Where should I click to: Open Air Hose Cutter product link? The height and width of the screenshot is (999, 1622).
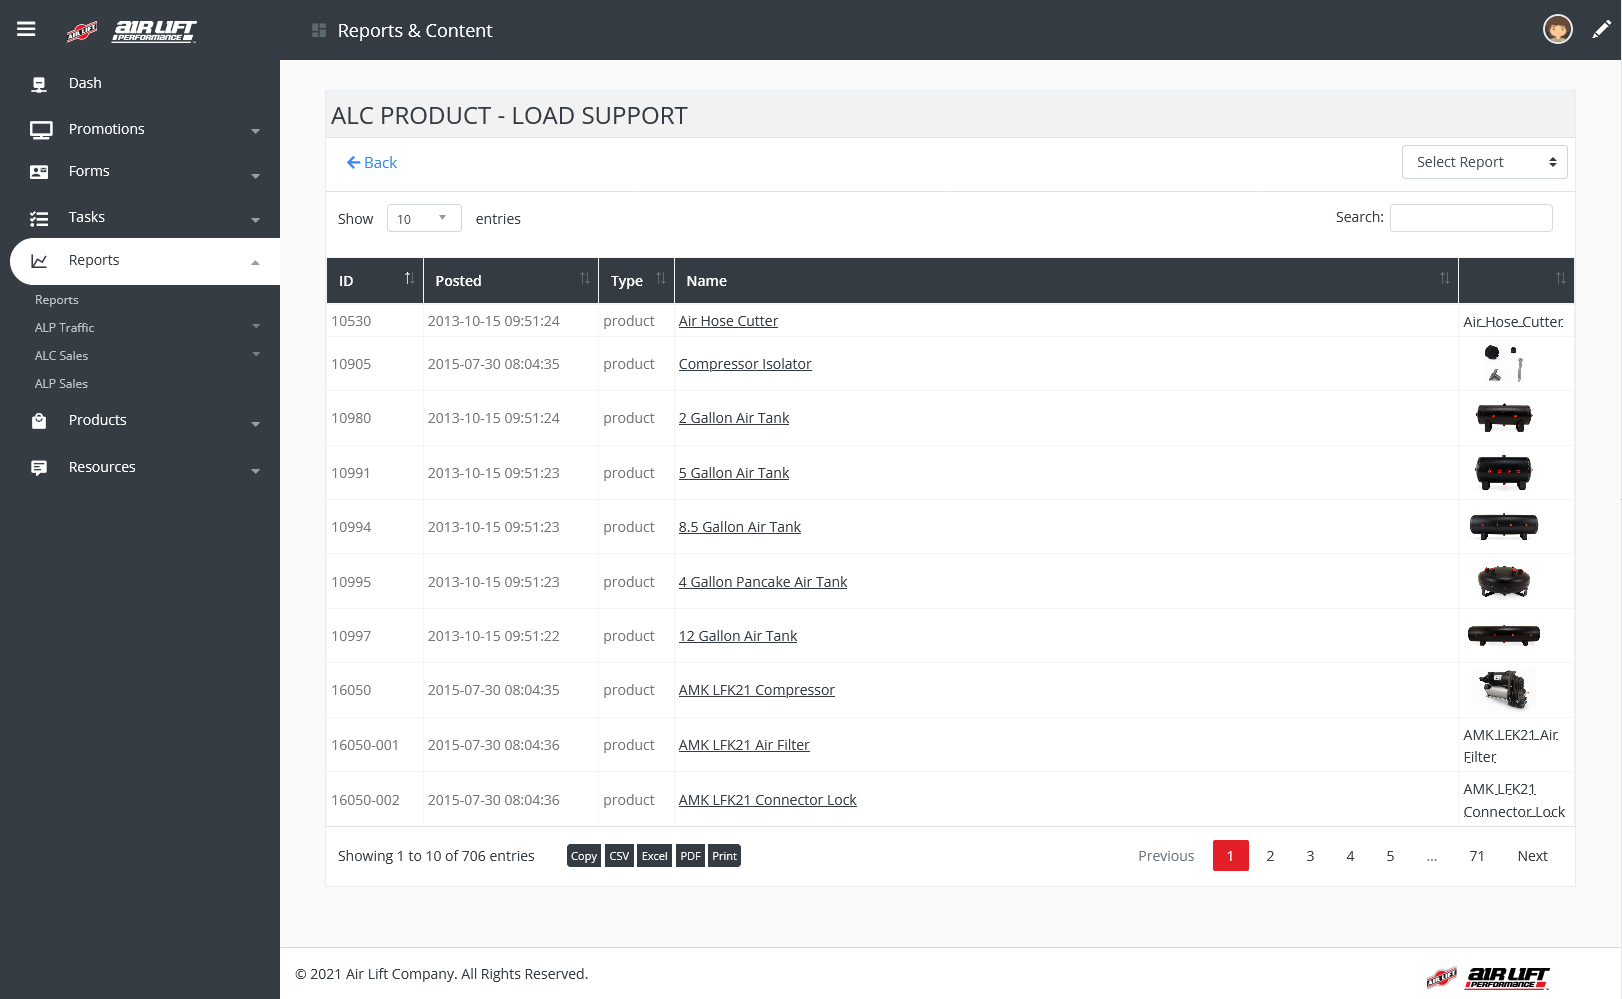pos(728,321)
